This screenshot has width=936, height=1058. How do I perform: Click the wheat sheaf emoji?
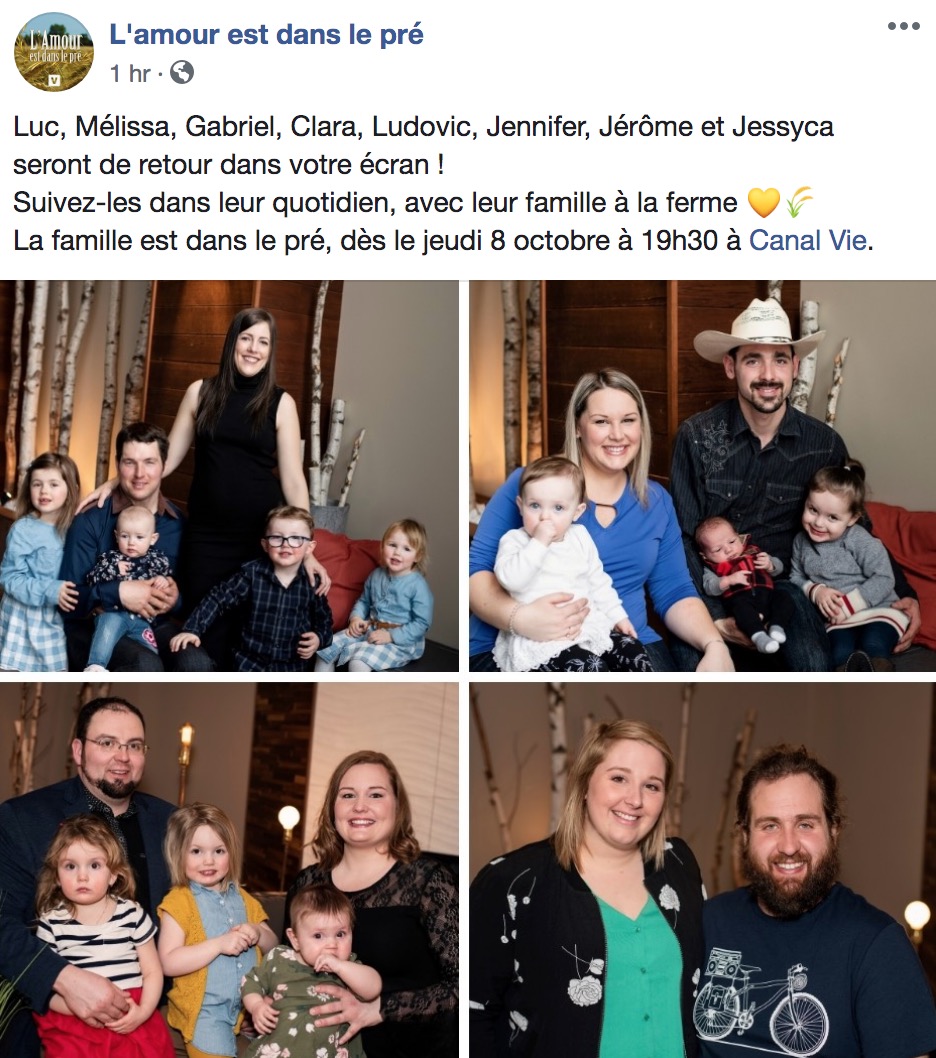[799, 202]
